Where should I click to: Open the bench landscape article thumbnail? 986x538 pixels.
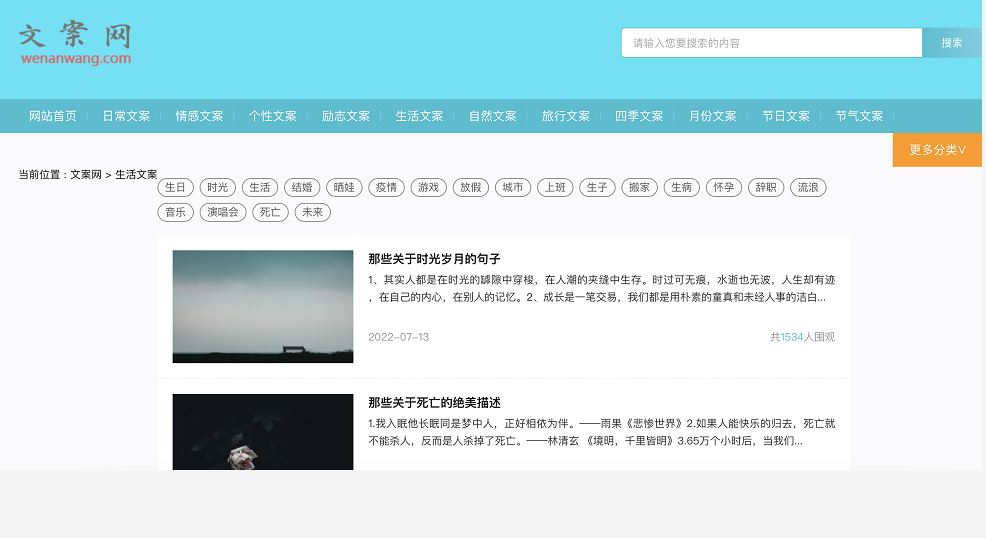[263, 306]
